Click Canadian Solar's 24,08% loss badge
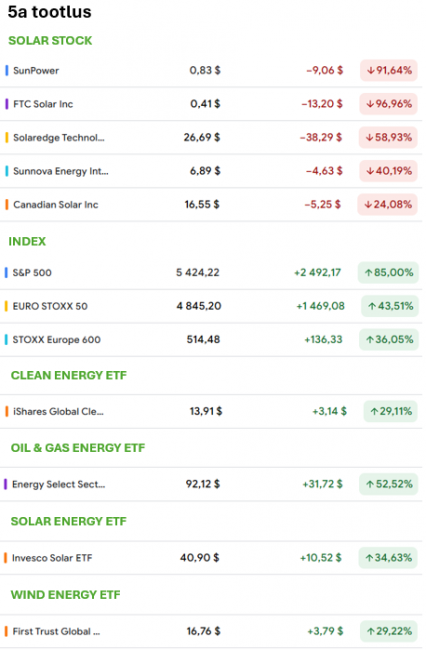 pos(387,205)
